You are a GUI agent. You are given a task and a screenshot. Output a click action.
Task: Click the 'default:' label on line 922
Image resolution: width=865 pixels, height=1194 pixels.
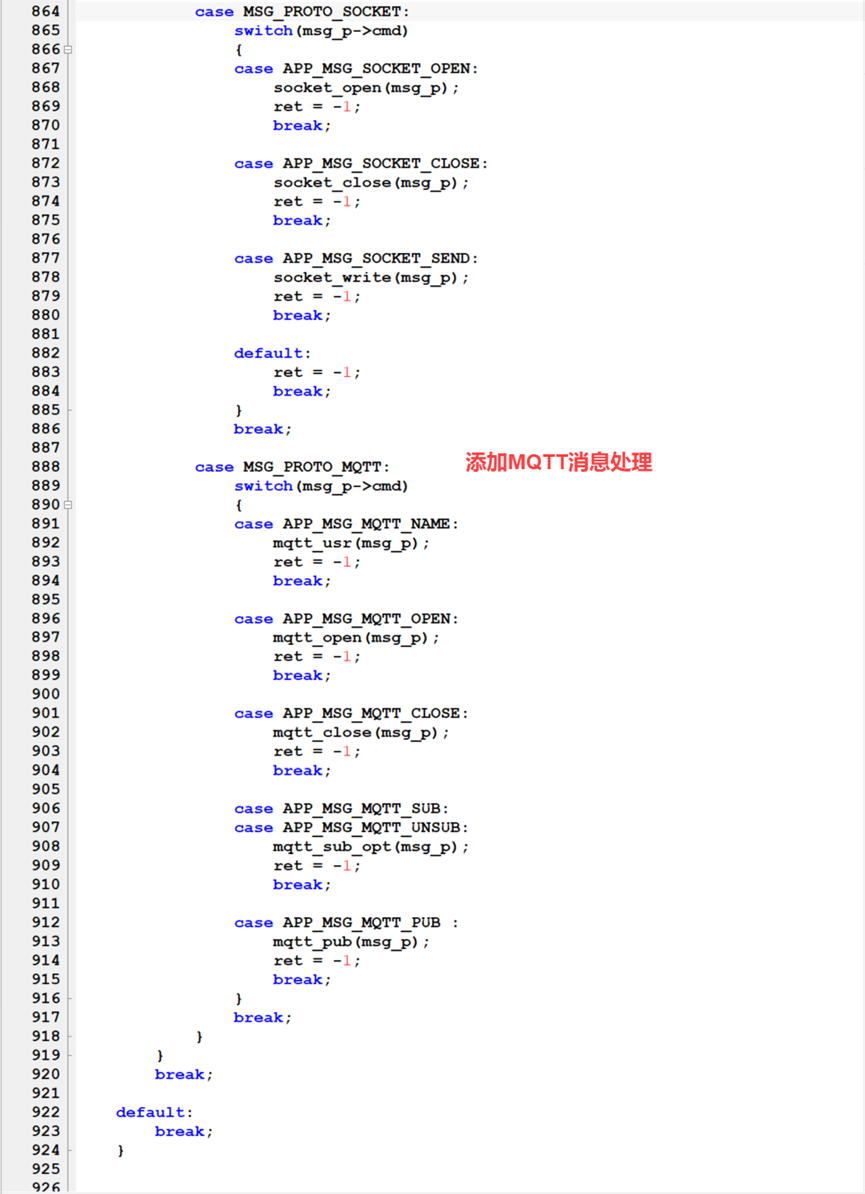point(155,1113)
